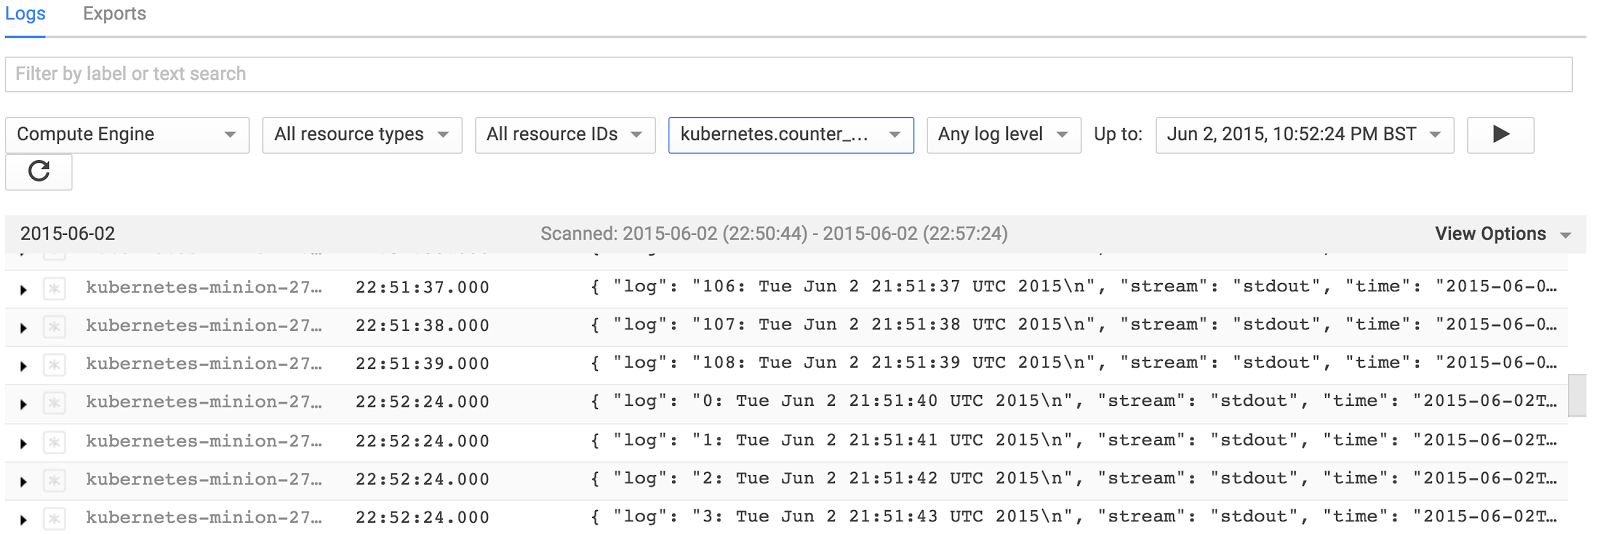Select the Logs tab

click(x=25, y=14)
